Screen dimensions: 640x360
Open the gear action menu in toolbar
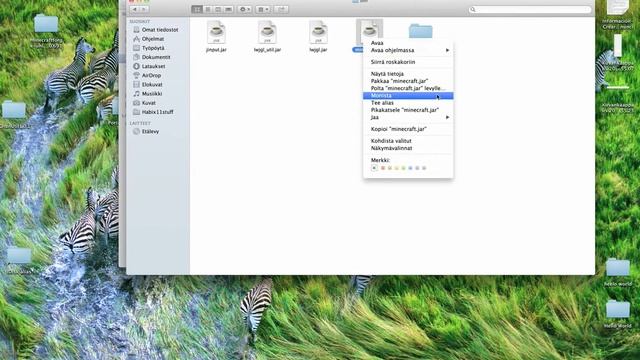244,9
